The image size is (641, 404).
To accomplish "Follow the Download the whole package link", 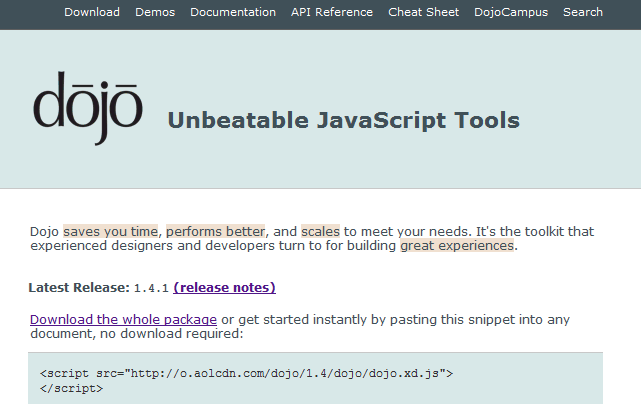I will pos(123,319).
